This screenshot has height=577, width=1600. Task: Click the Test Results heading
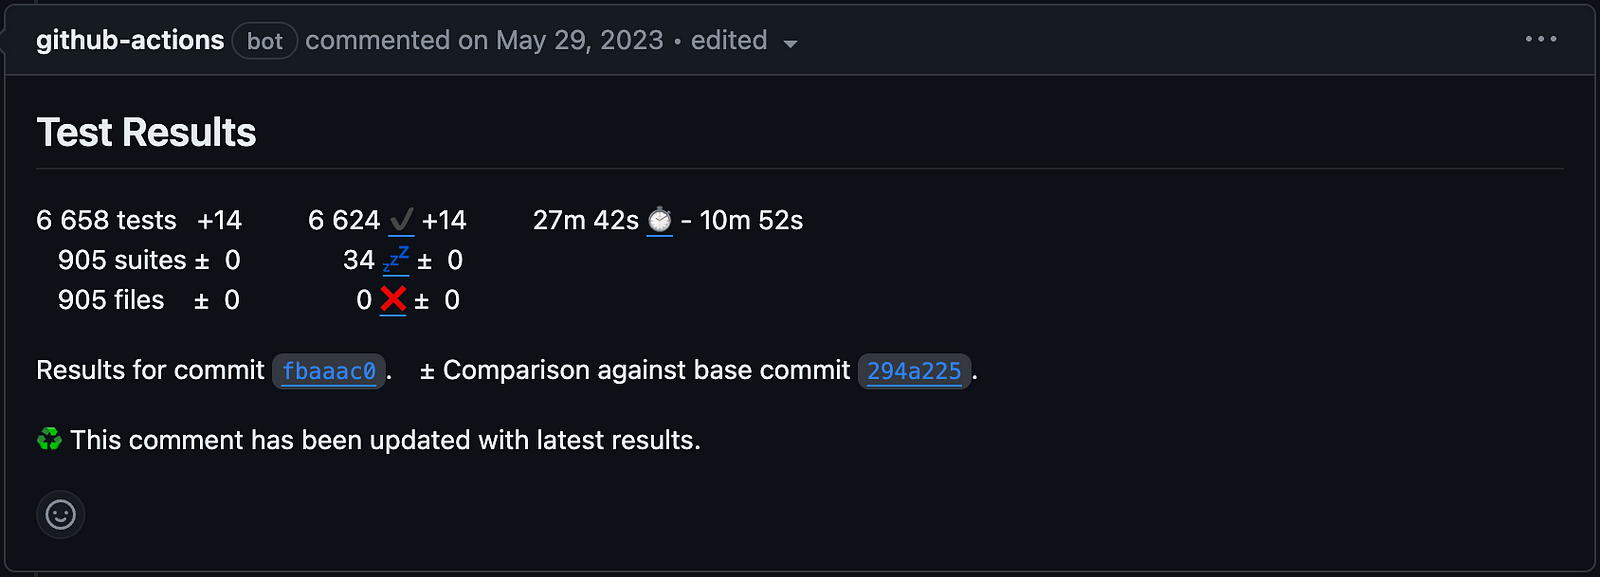[x=147, y=132]
